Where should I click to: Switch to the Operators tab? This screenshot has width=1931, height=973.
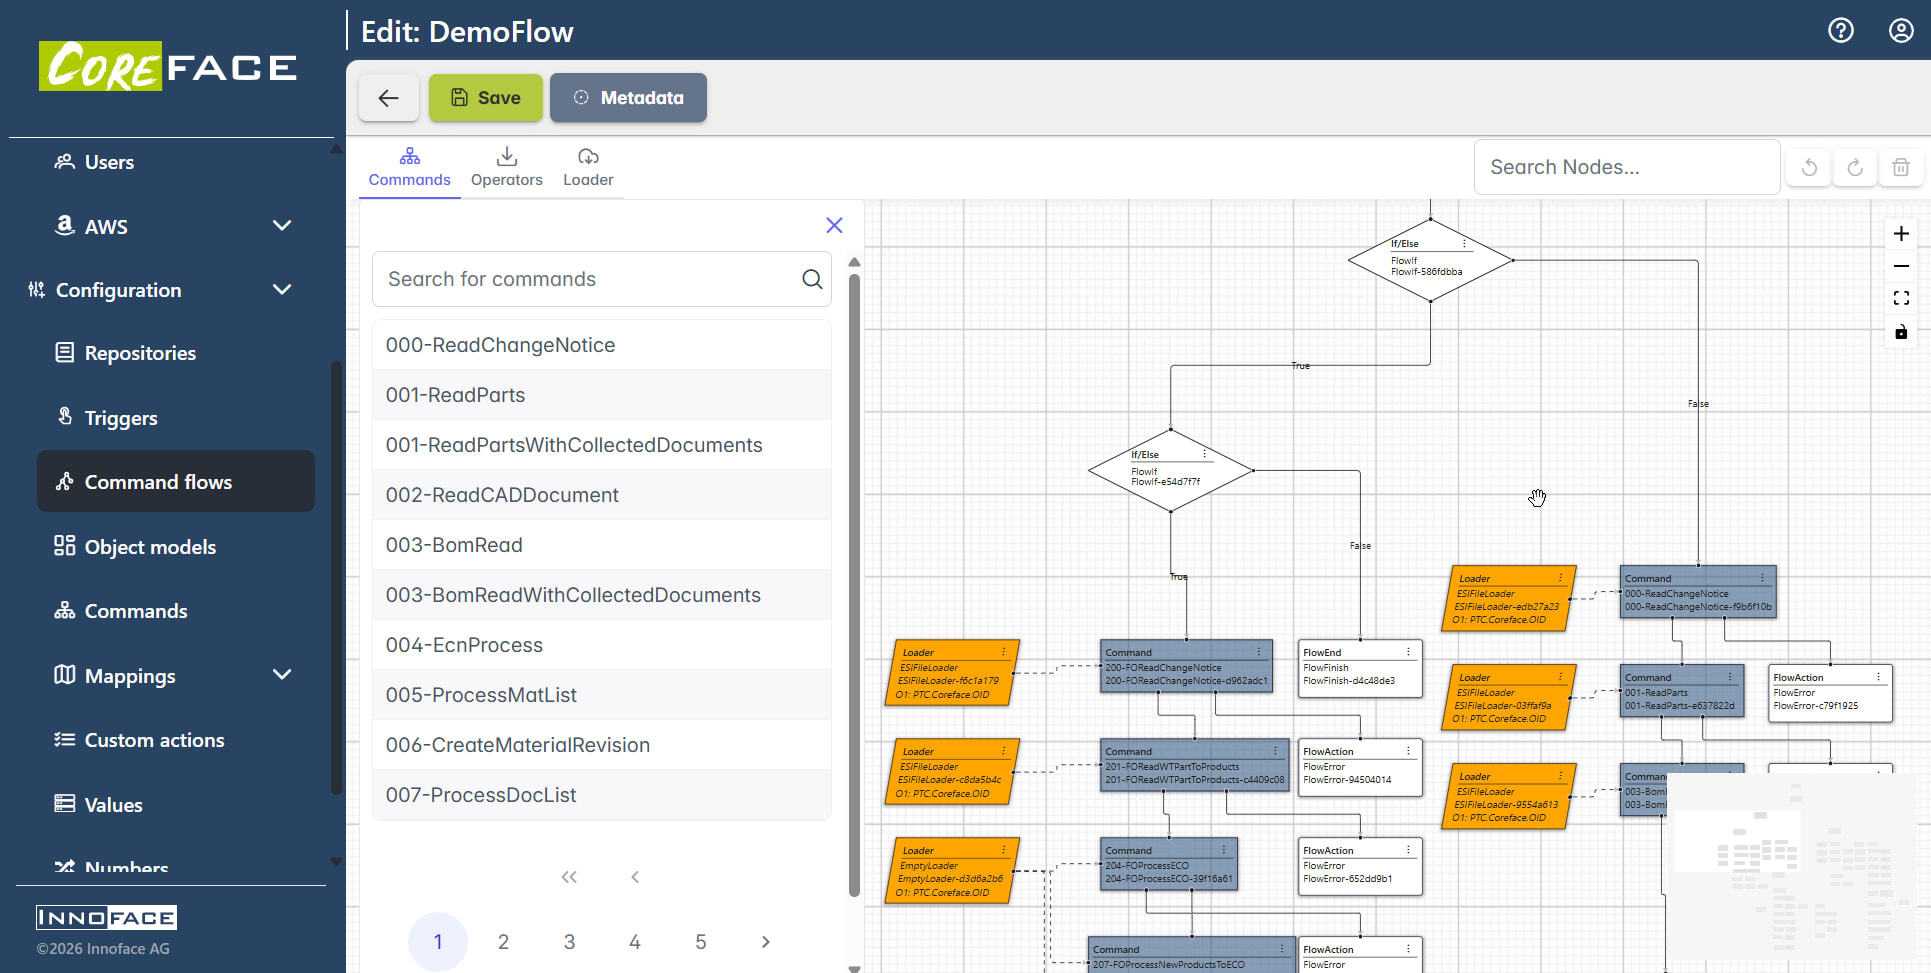[507, 168]
